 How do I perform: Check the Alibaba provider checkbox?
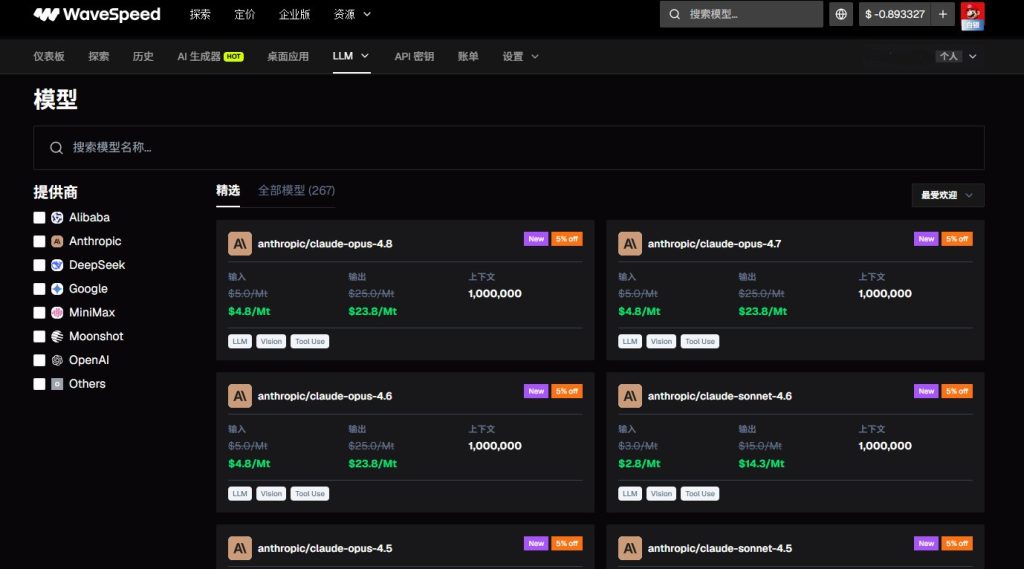coord(39,218)
